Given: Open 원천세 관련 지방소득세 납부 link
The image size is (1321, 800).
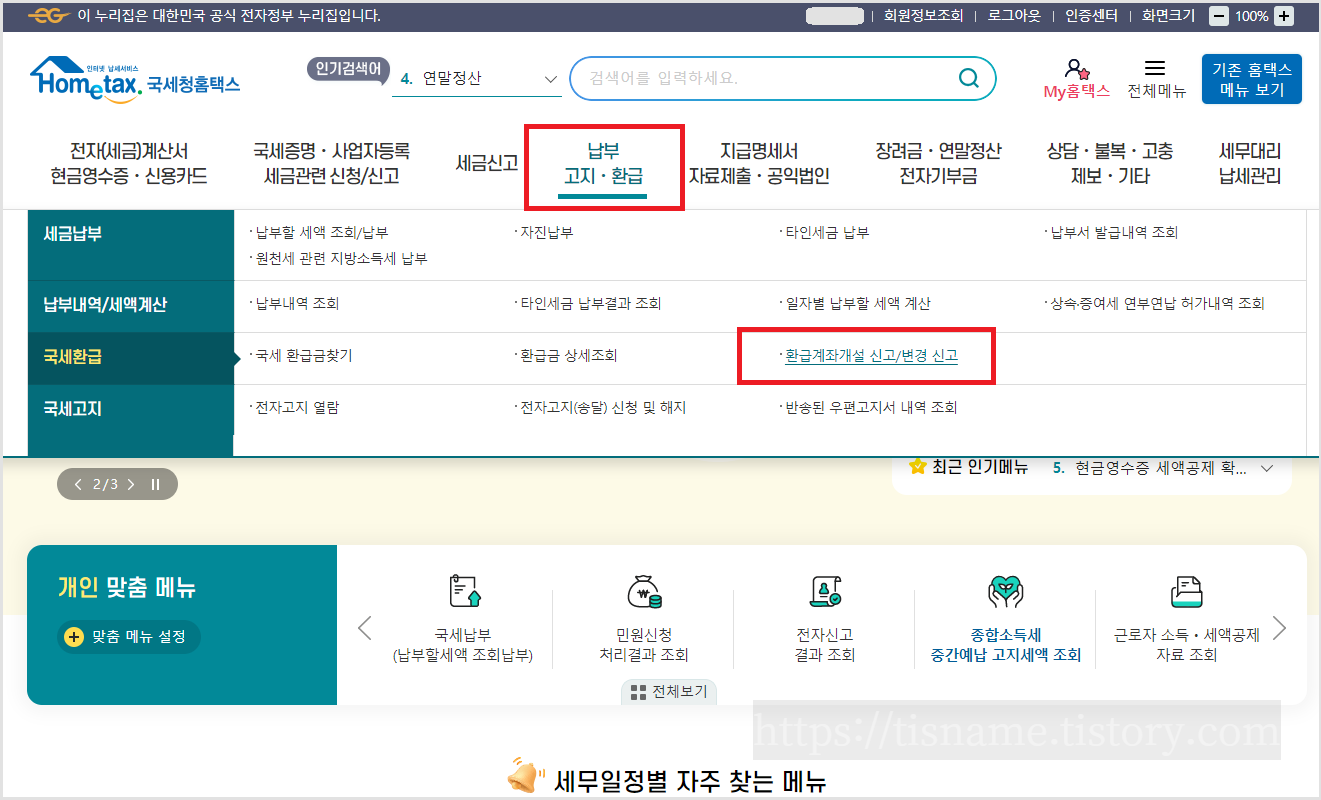Looking at the screenshot, I should pos(341,259).
